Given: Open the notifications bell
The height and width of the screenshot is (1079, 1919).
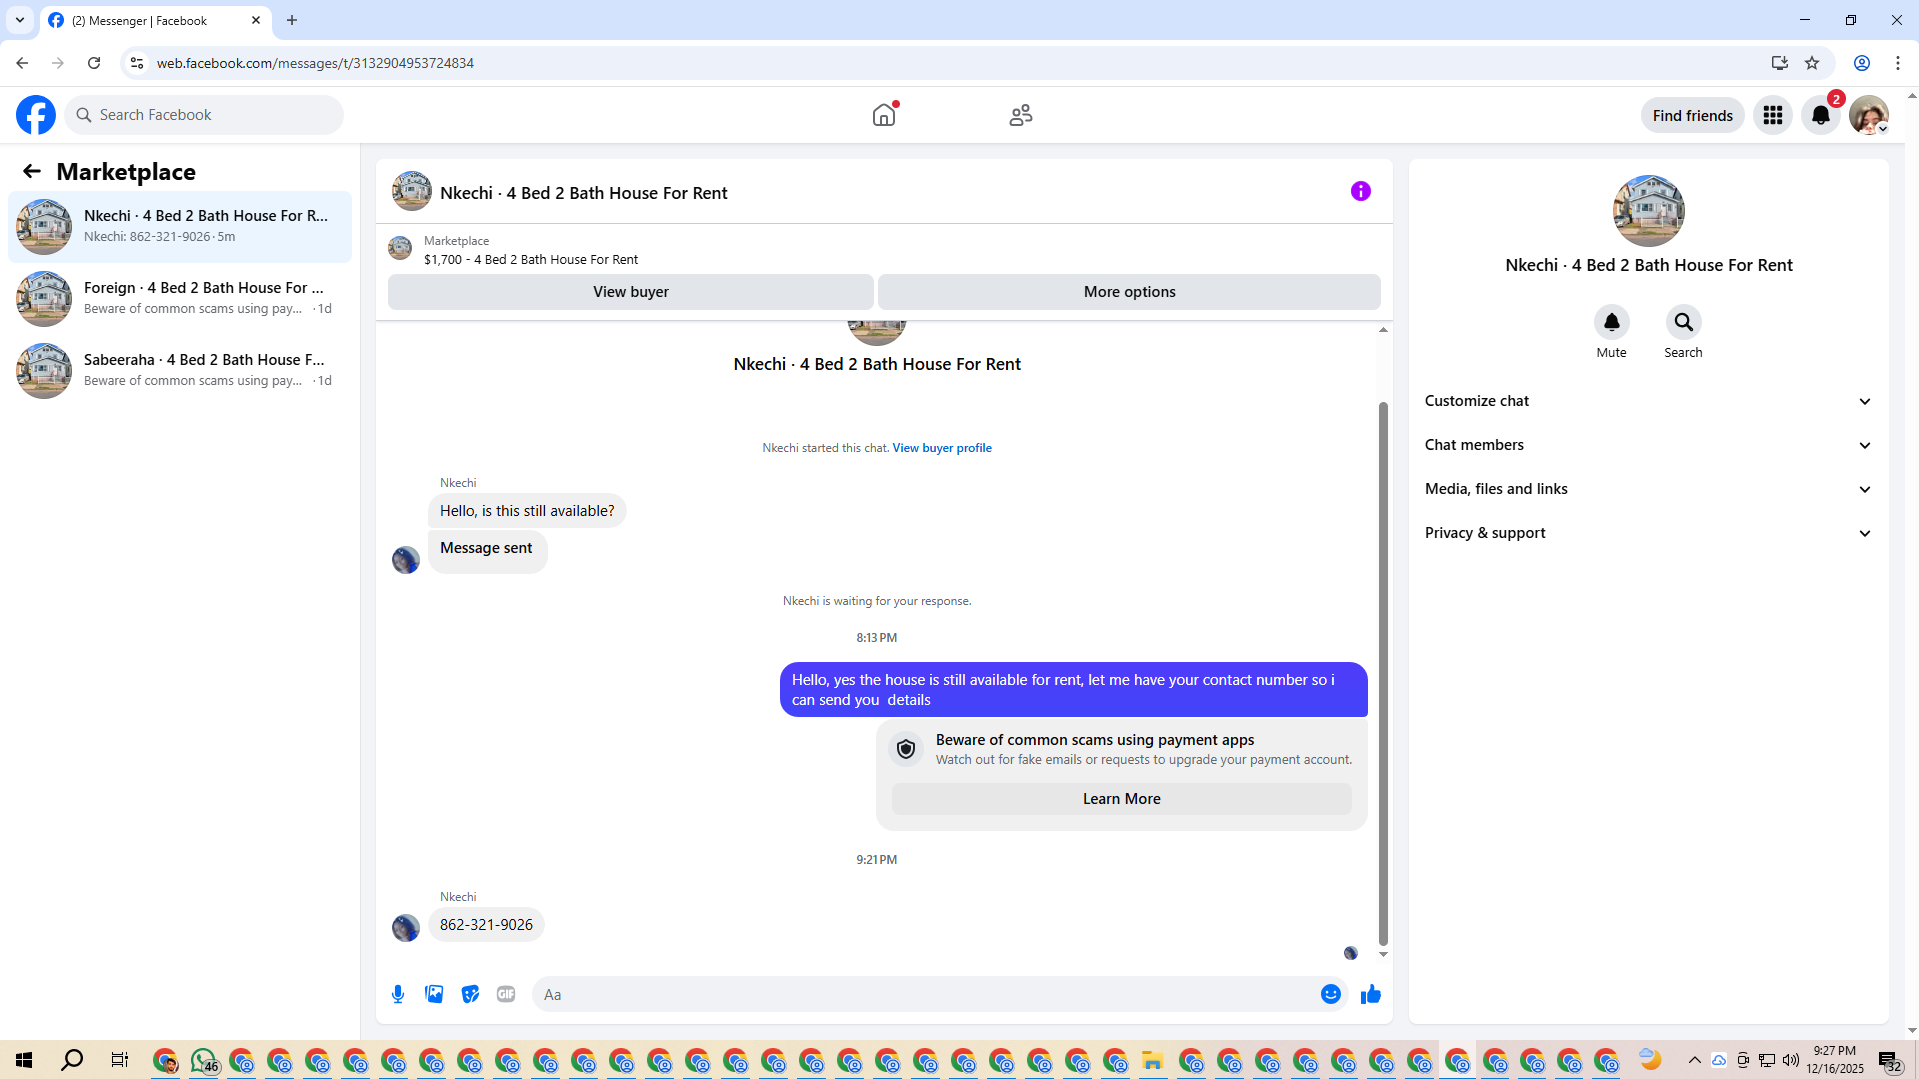Looking at the screenshot, I should 1821,115.
